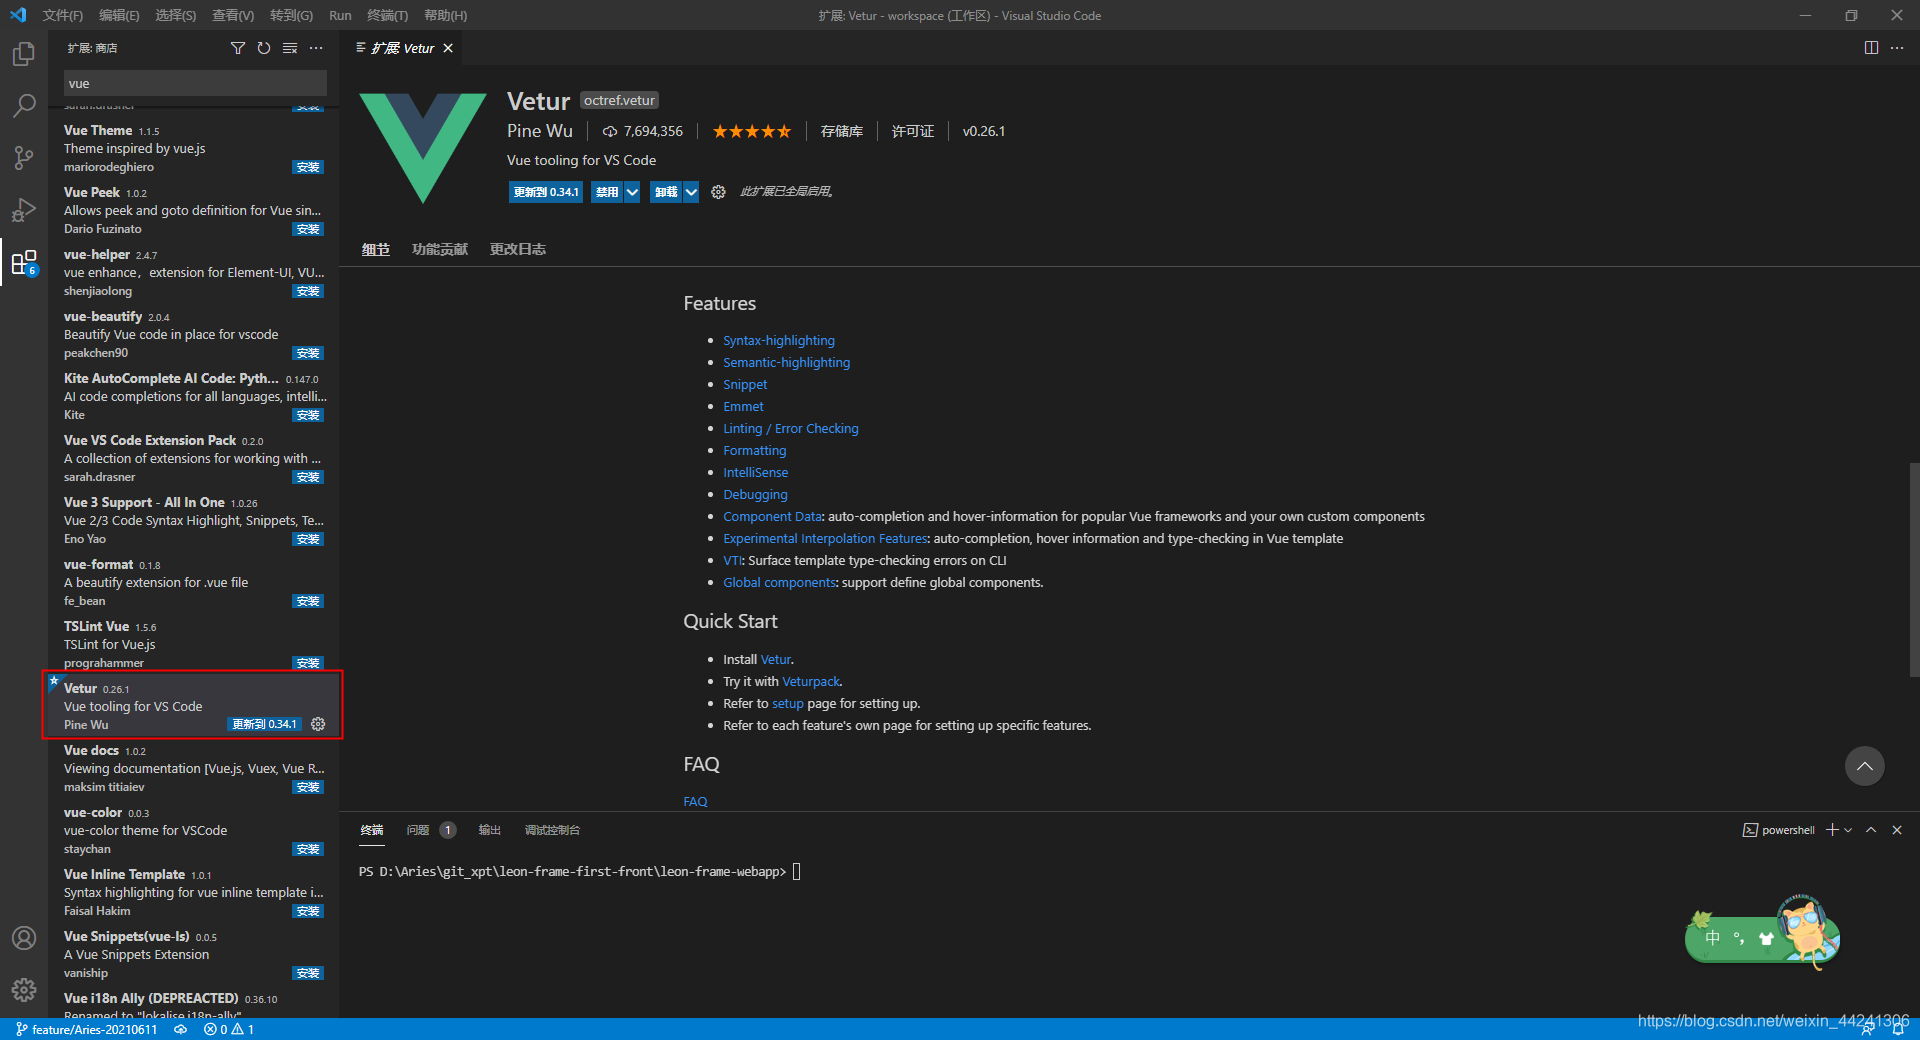
Task: Open Vetur's extension settings gear
Action: (718, 191)
